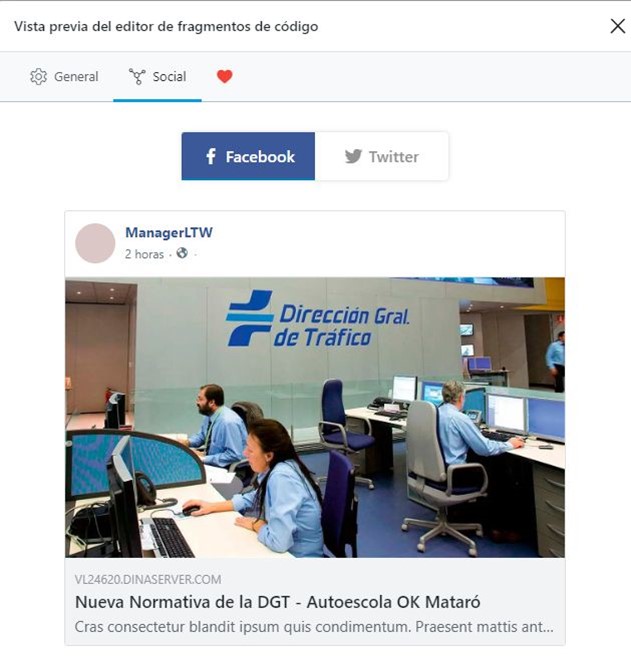Image resolution: width=631 pixels, height=662 pixels.
Task: Open the ManagerLTW profile name link
Action: point(169,232)
